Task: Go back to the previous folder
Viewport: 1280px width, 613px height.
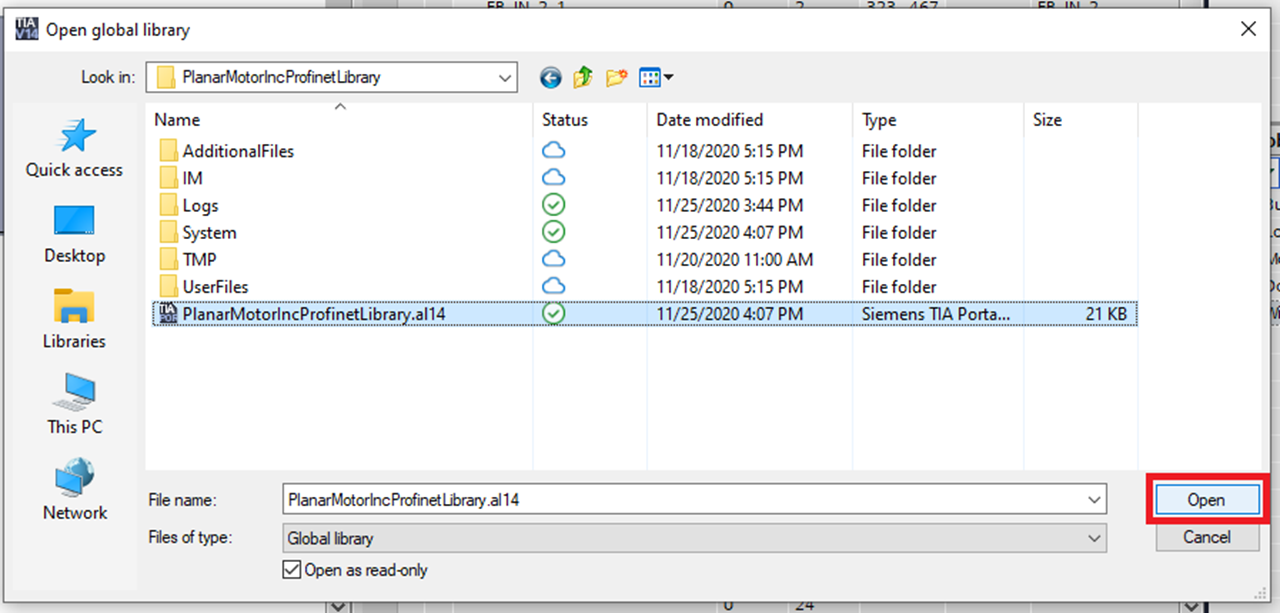Action: point(550,77)
